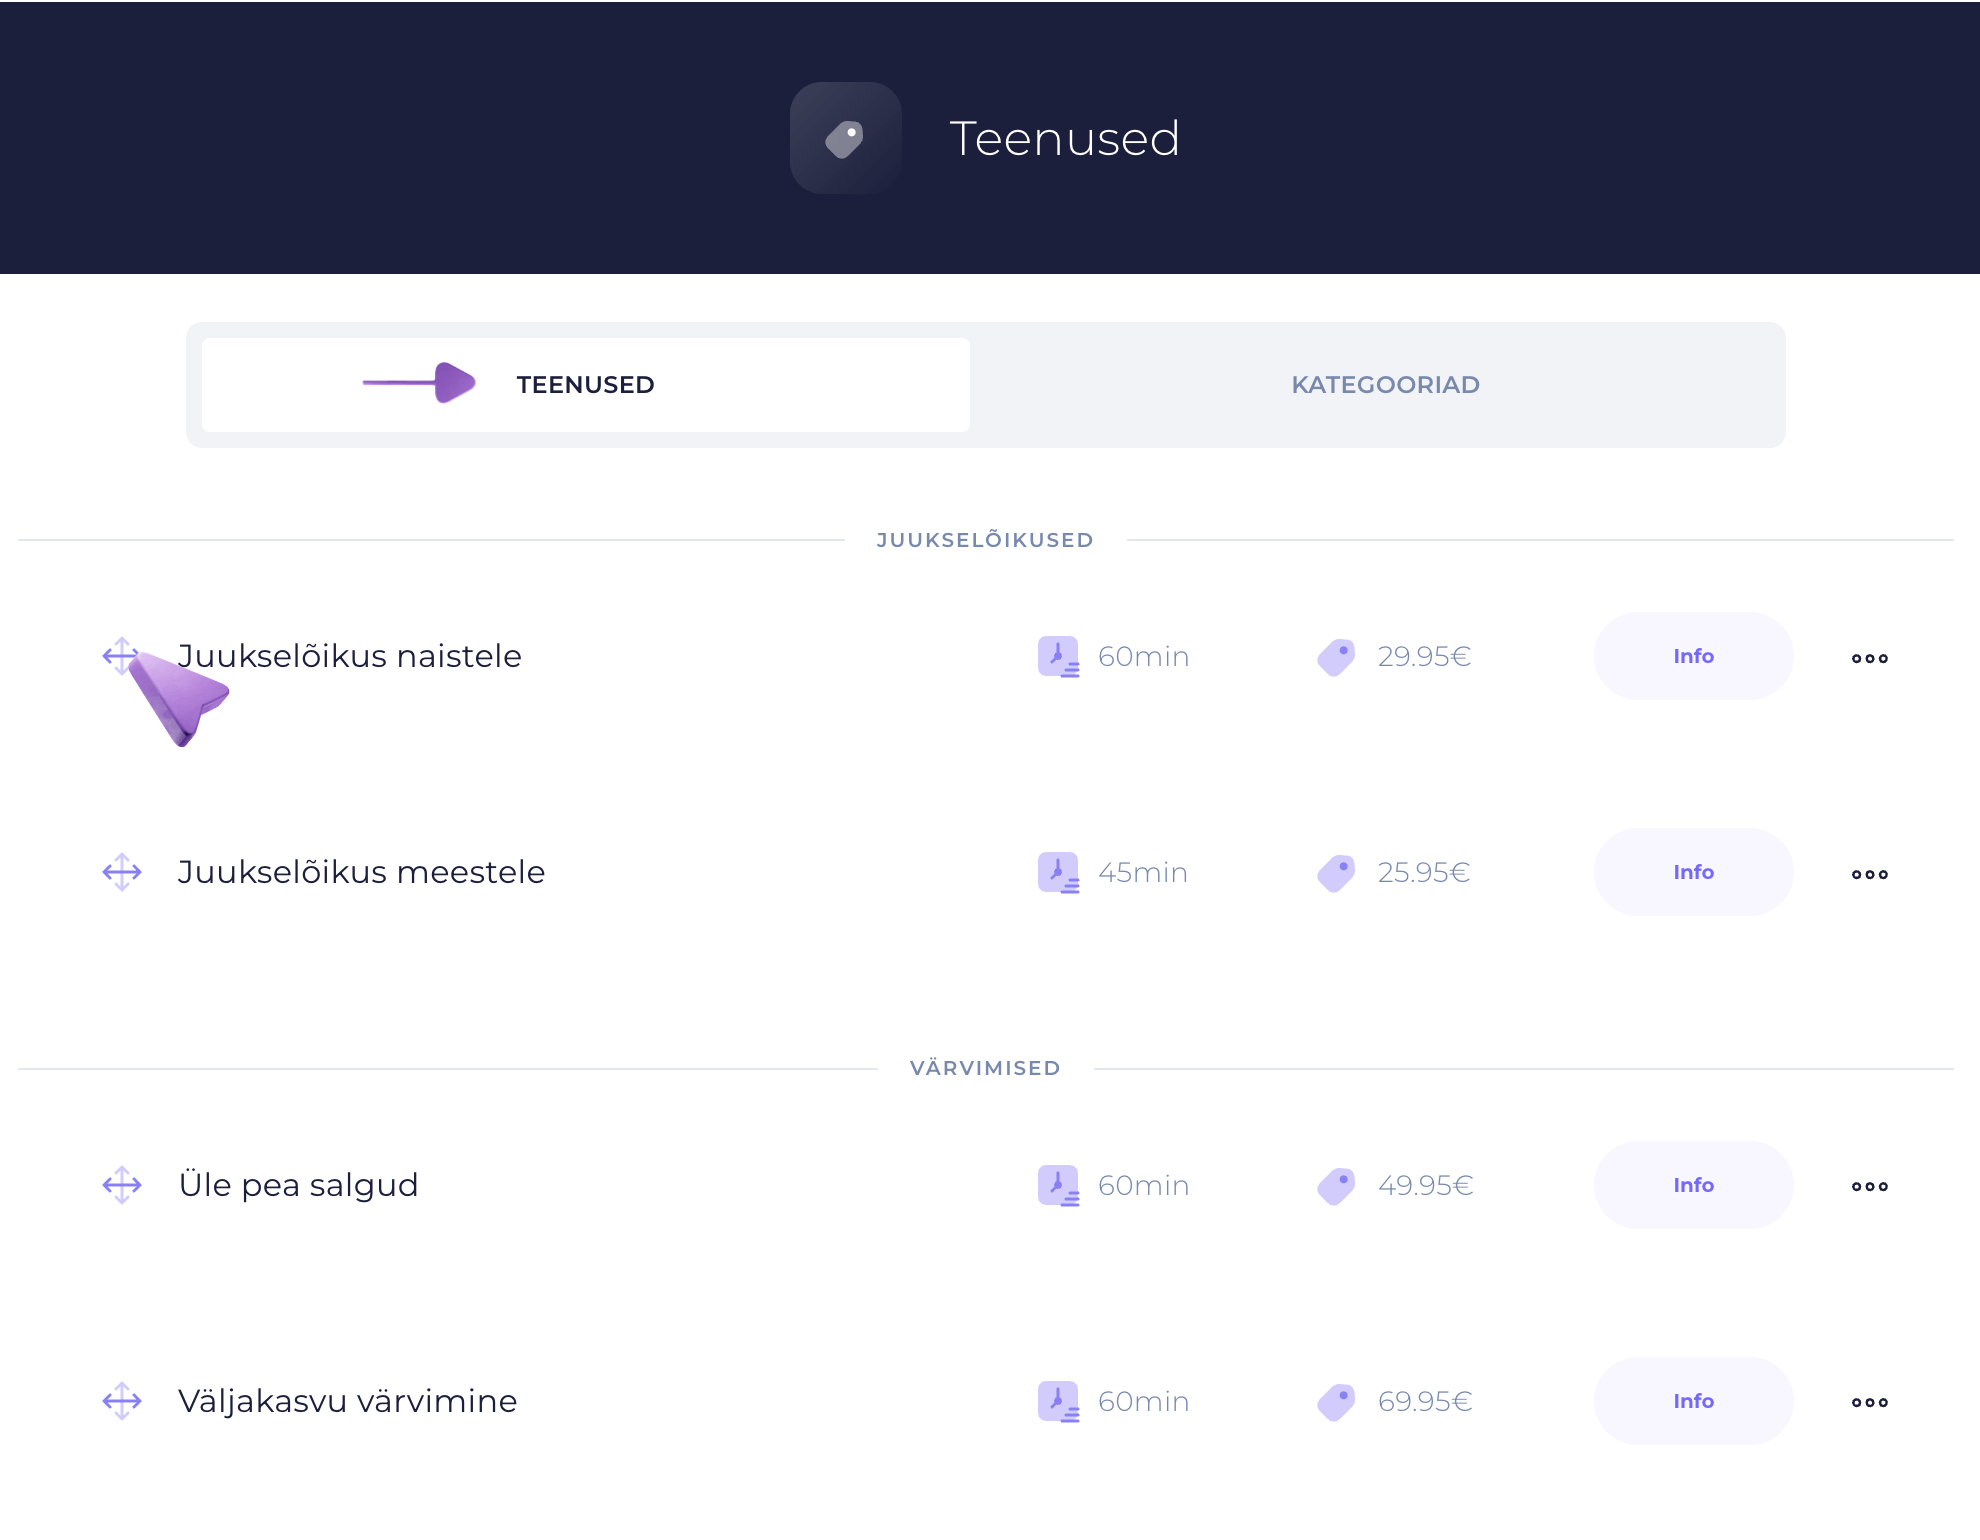
Task: View Info for Väljakasvu värvimine
Action: tap(1693, 1401)
